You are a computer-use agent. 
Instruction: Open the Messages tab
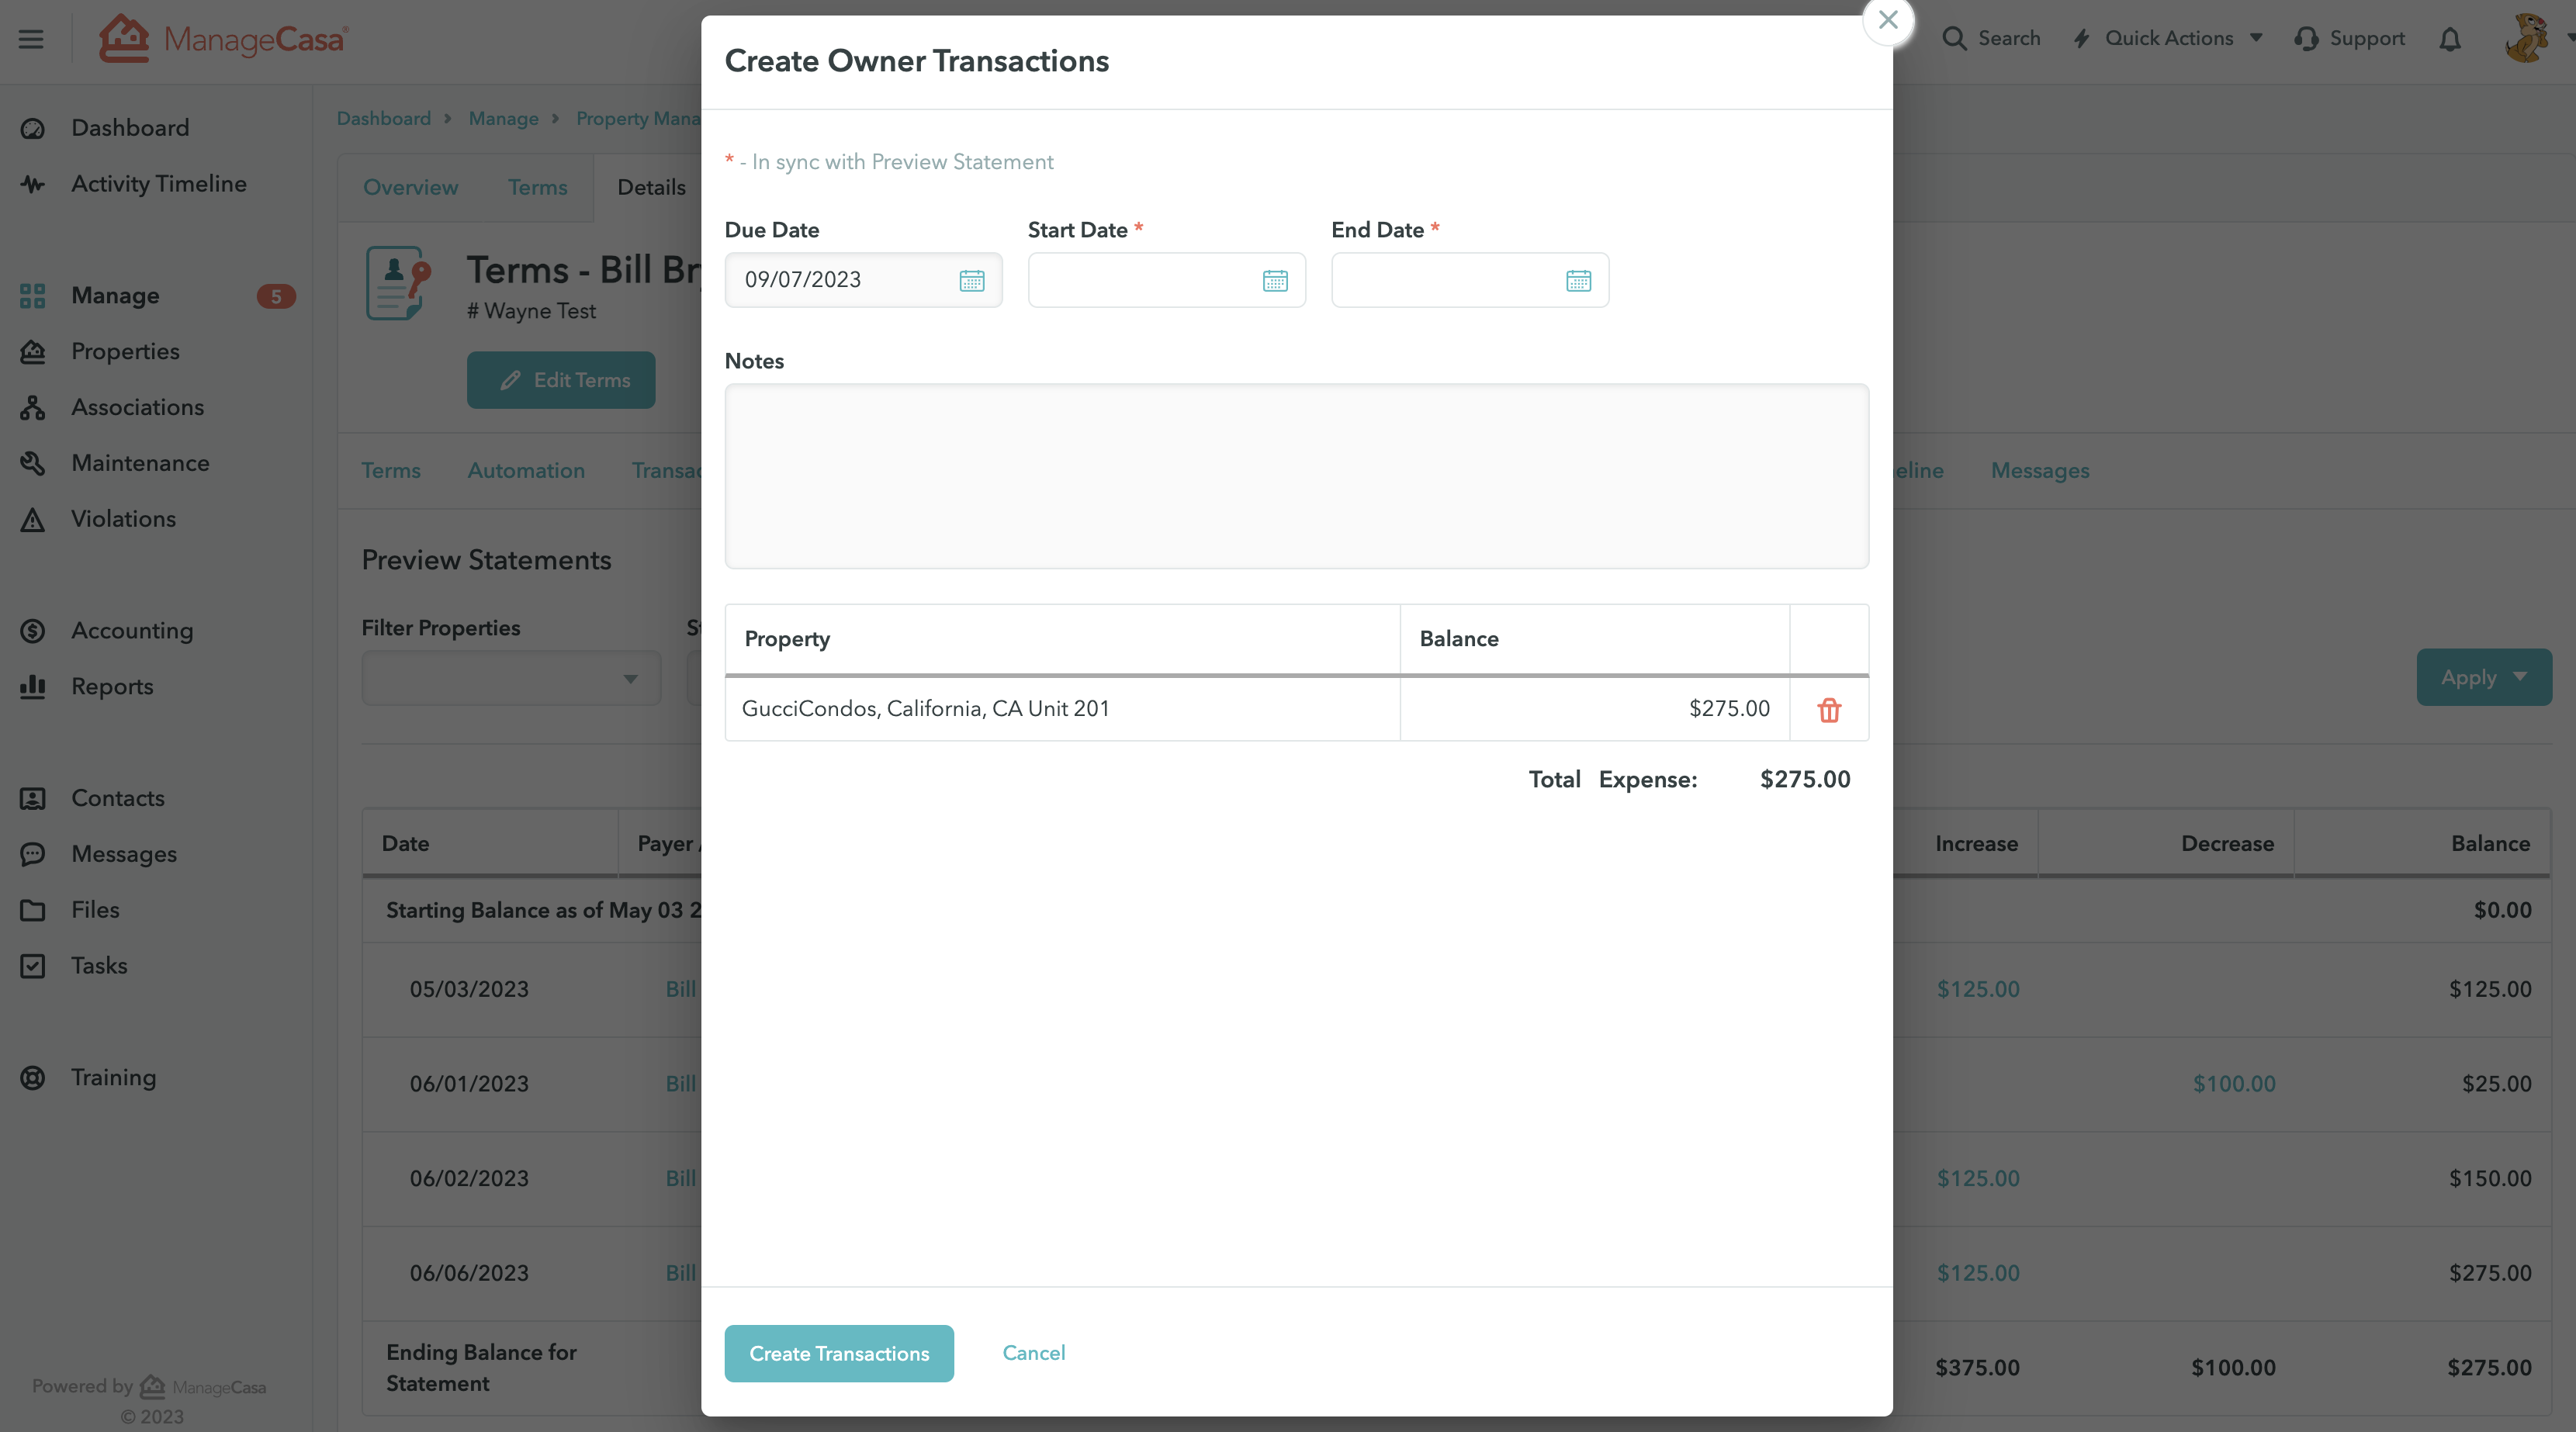click(2039, 471)
